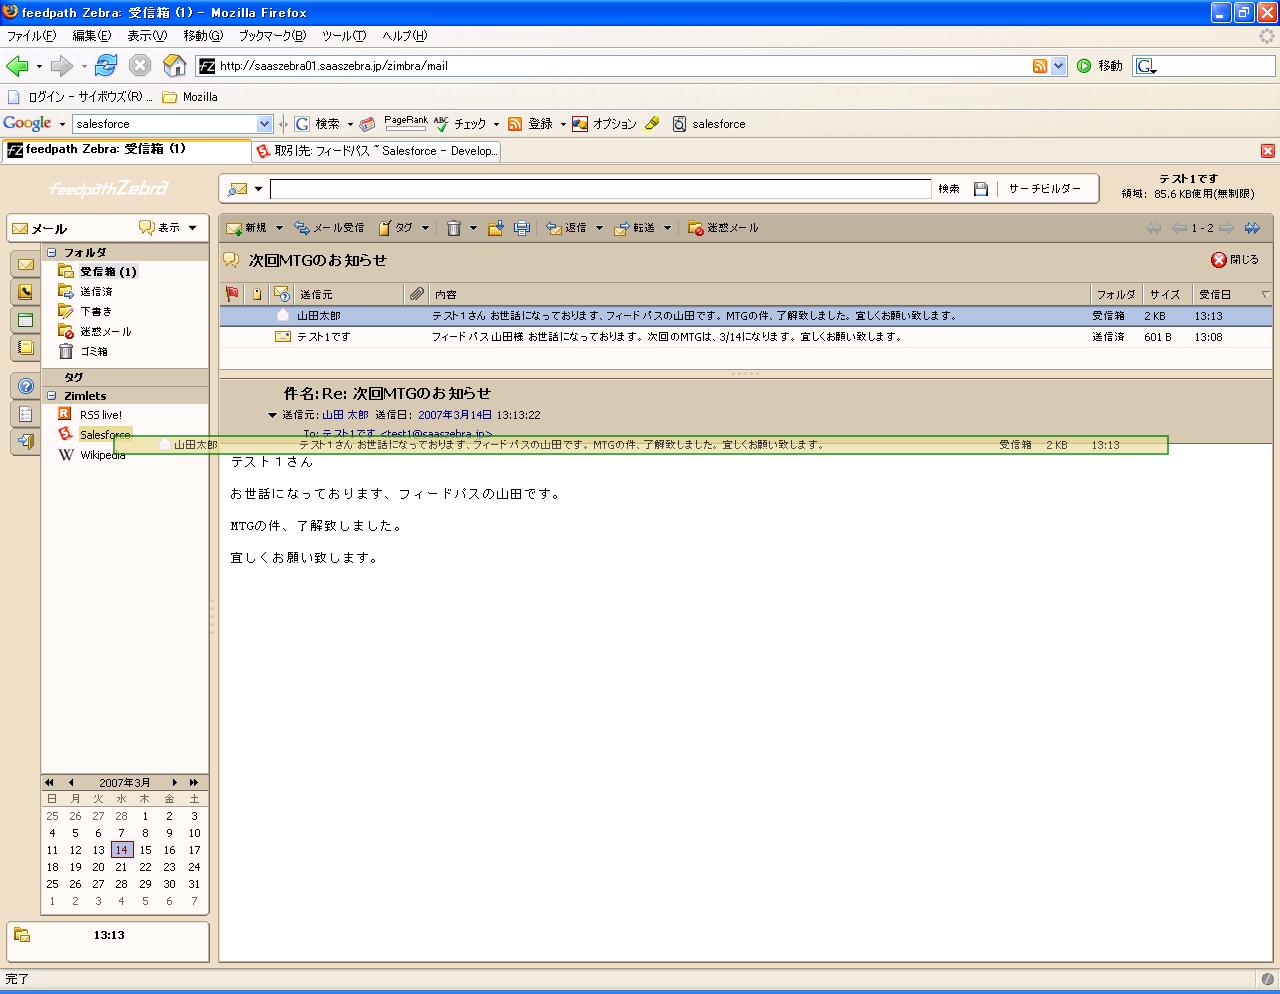The width and height of the screenshot is (1280, 994).
Task: Click the Zebra mail search input field
Action: [x=600, y=189]
